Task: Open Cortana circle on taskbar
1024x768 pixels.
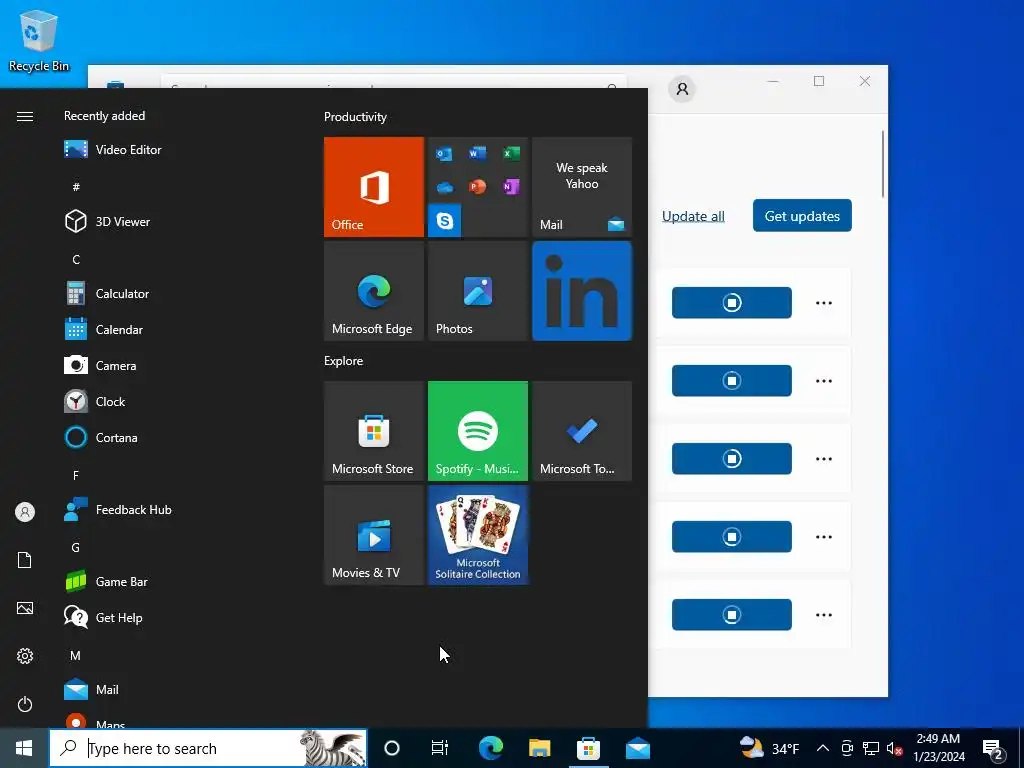Action: point(392,748)
